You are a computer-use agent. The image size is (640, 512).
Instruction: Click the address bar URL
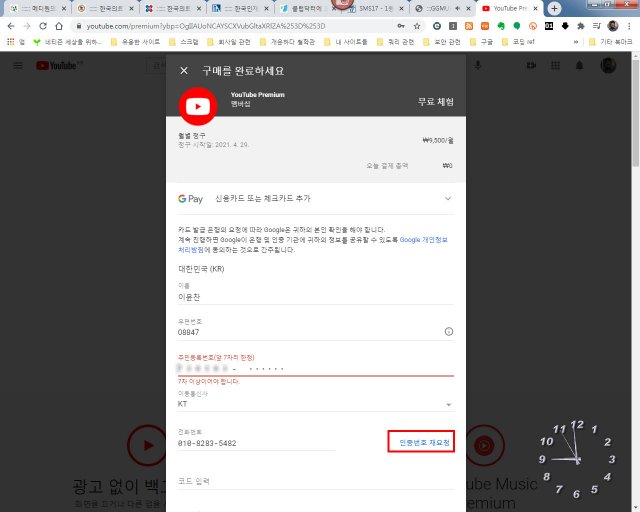[206, 26]
